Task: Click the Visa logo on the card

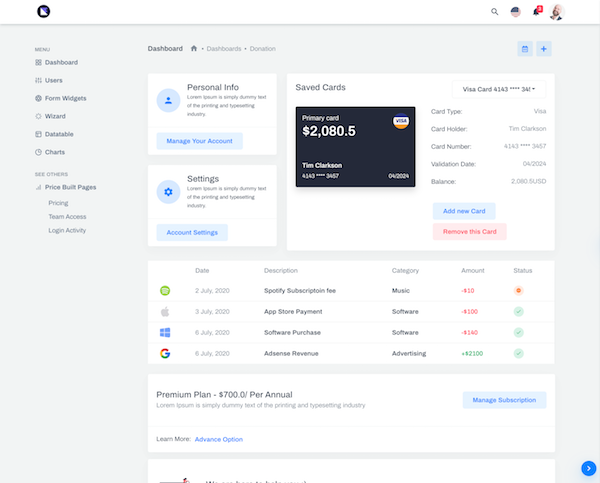Action: [x=401, y=121]
